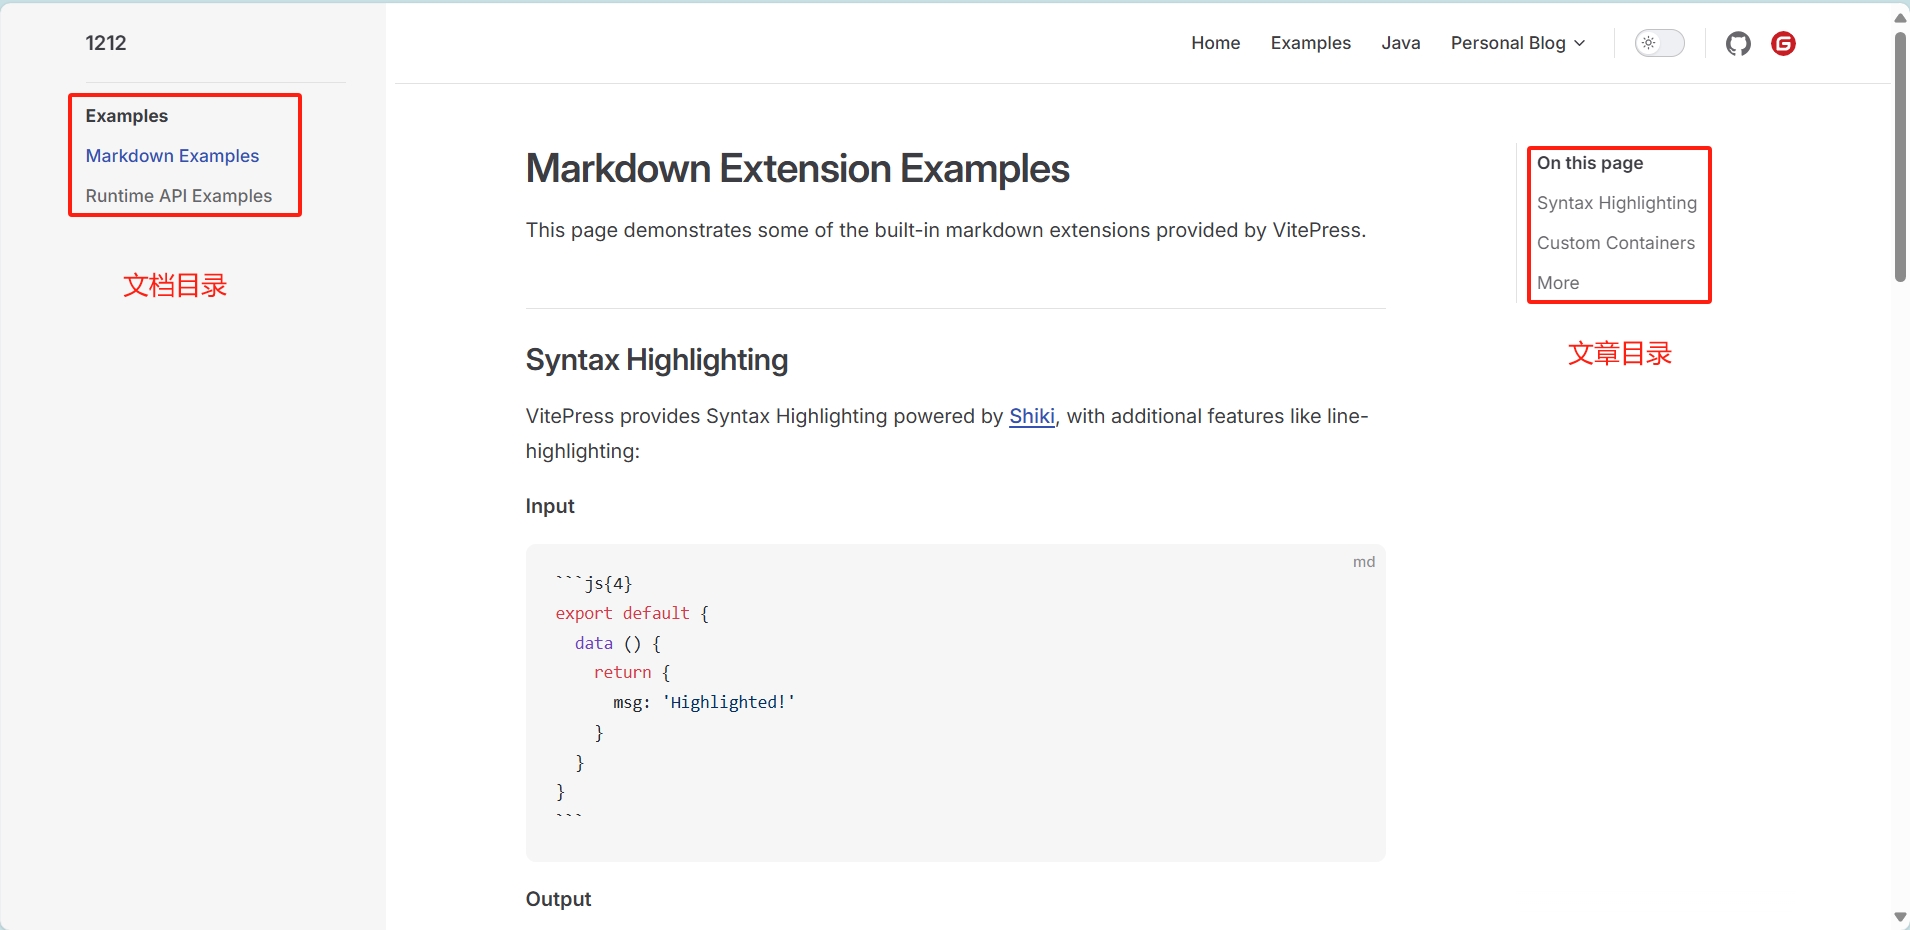Click the red Gitee icon
The image size is (1910, 930).
[1783, 43]
